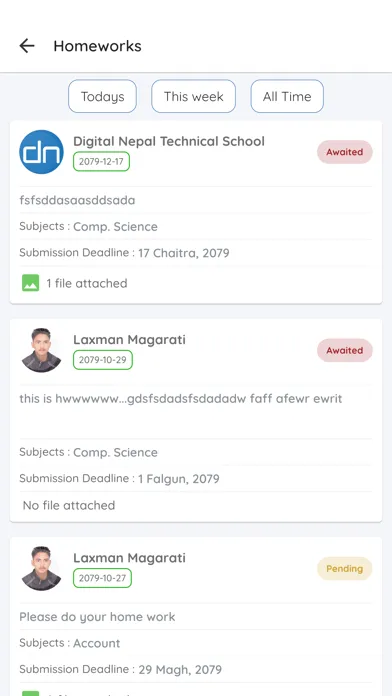This screenshot has height=696, width=392.
Task: Tap the 2079-10-29 date tag
Action: (103, 360)
